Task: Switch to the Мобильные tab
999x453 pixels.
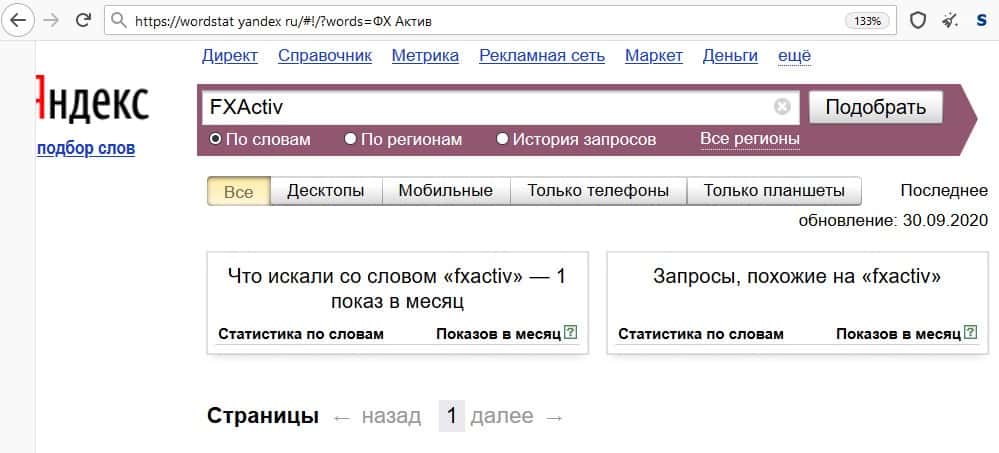Action: pos(446,191)
